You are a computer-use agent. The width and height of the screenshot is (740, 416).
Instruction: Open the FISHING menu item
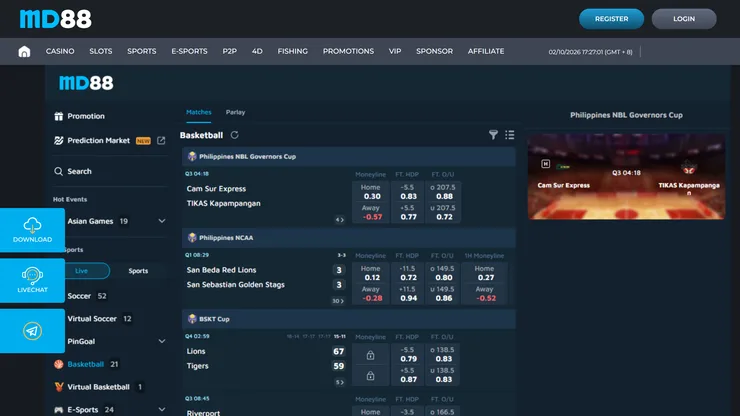click(x=293, y=51)
